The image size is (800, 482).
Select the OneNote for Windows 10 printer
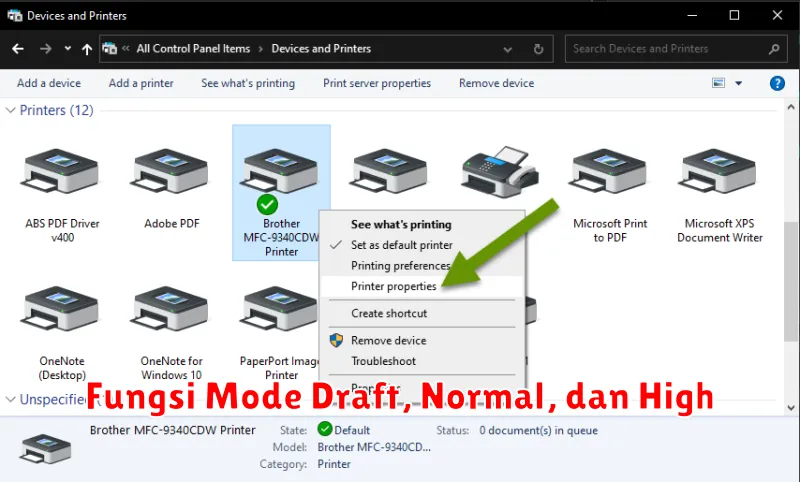tap(170, 308)
